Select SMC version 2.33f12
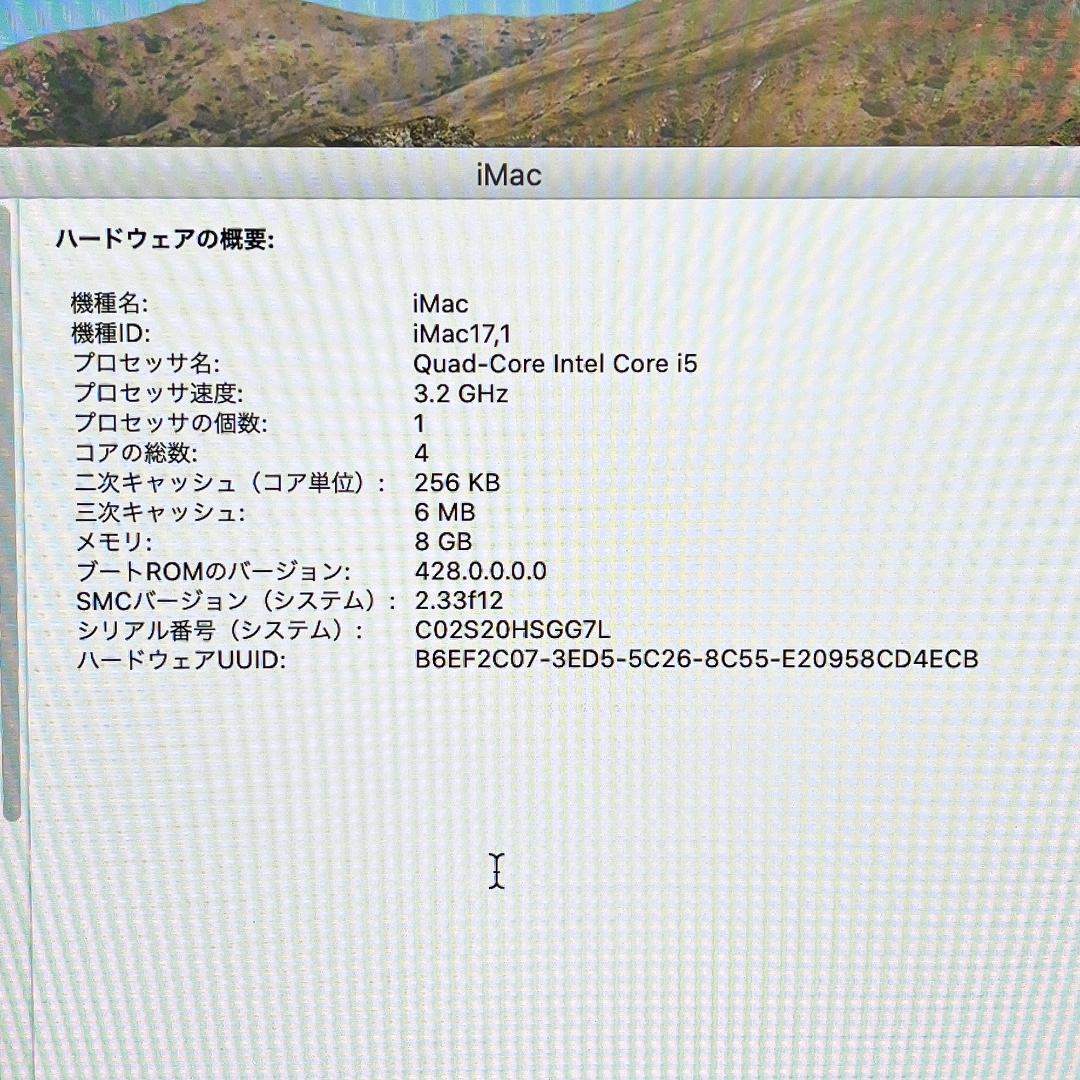 pyautogui.click(x=459, y=600)
